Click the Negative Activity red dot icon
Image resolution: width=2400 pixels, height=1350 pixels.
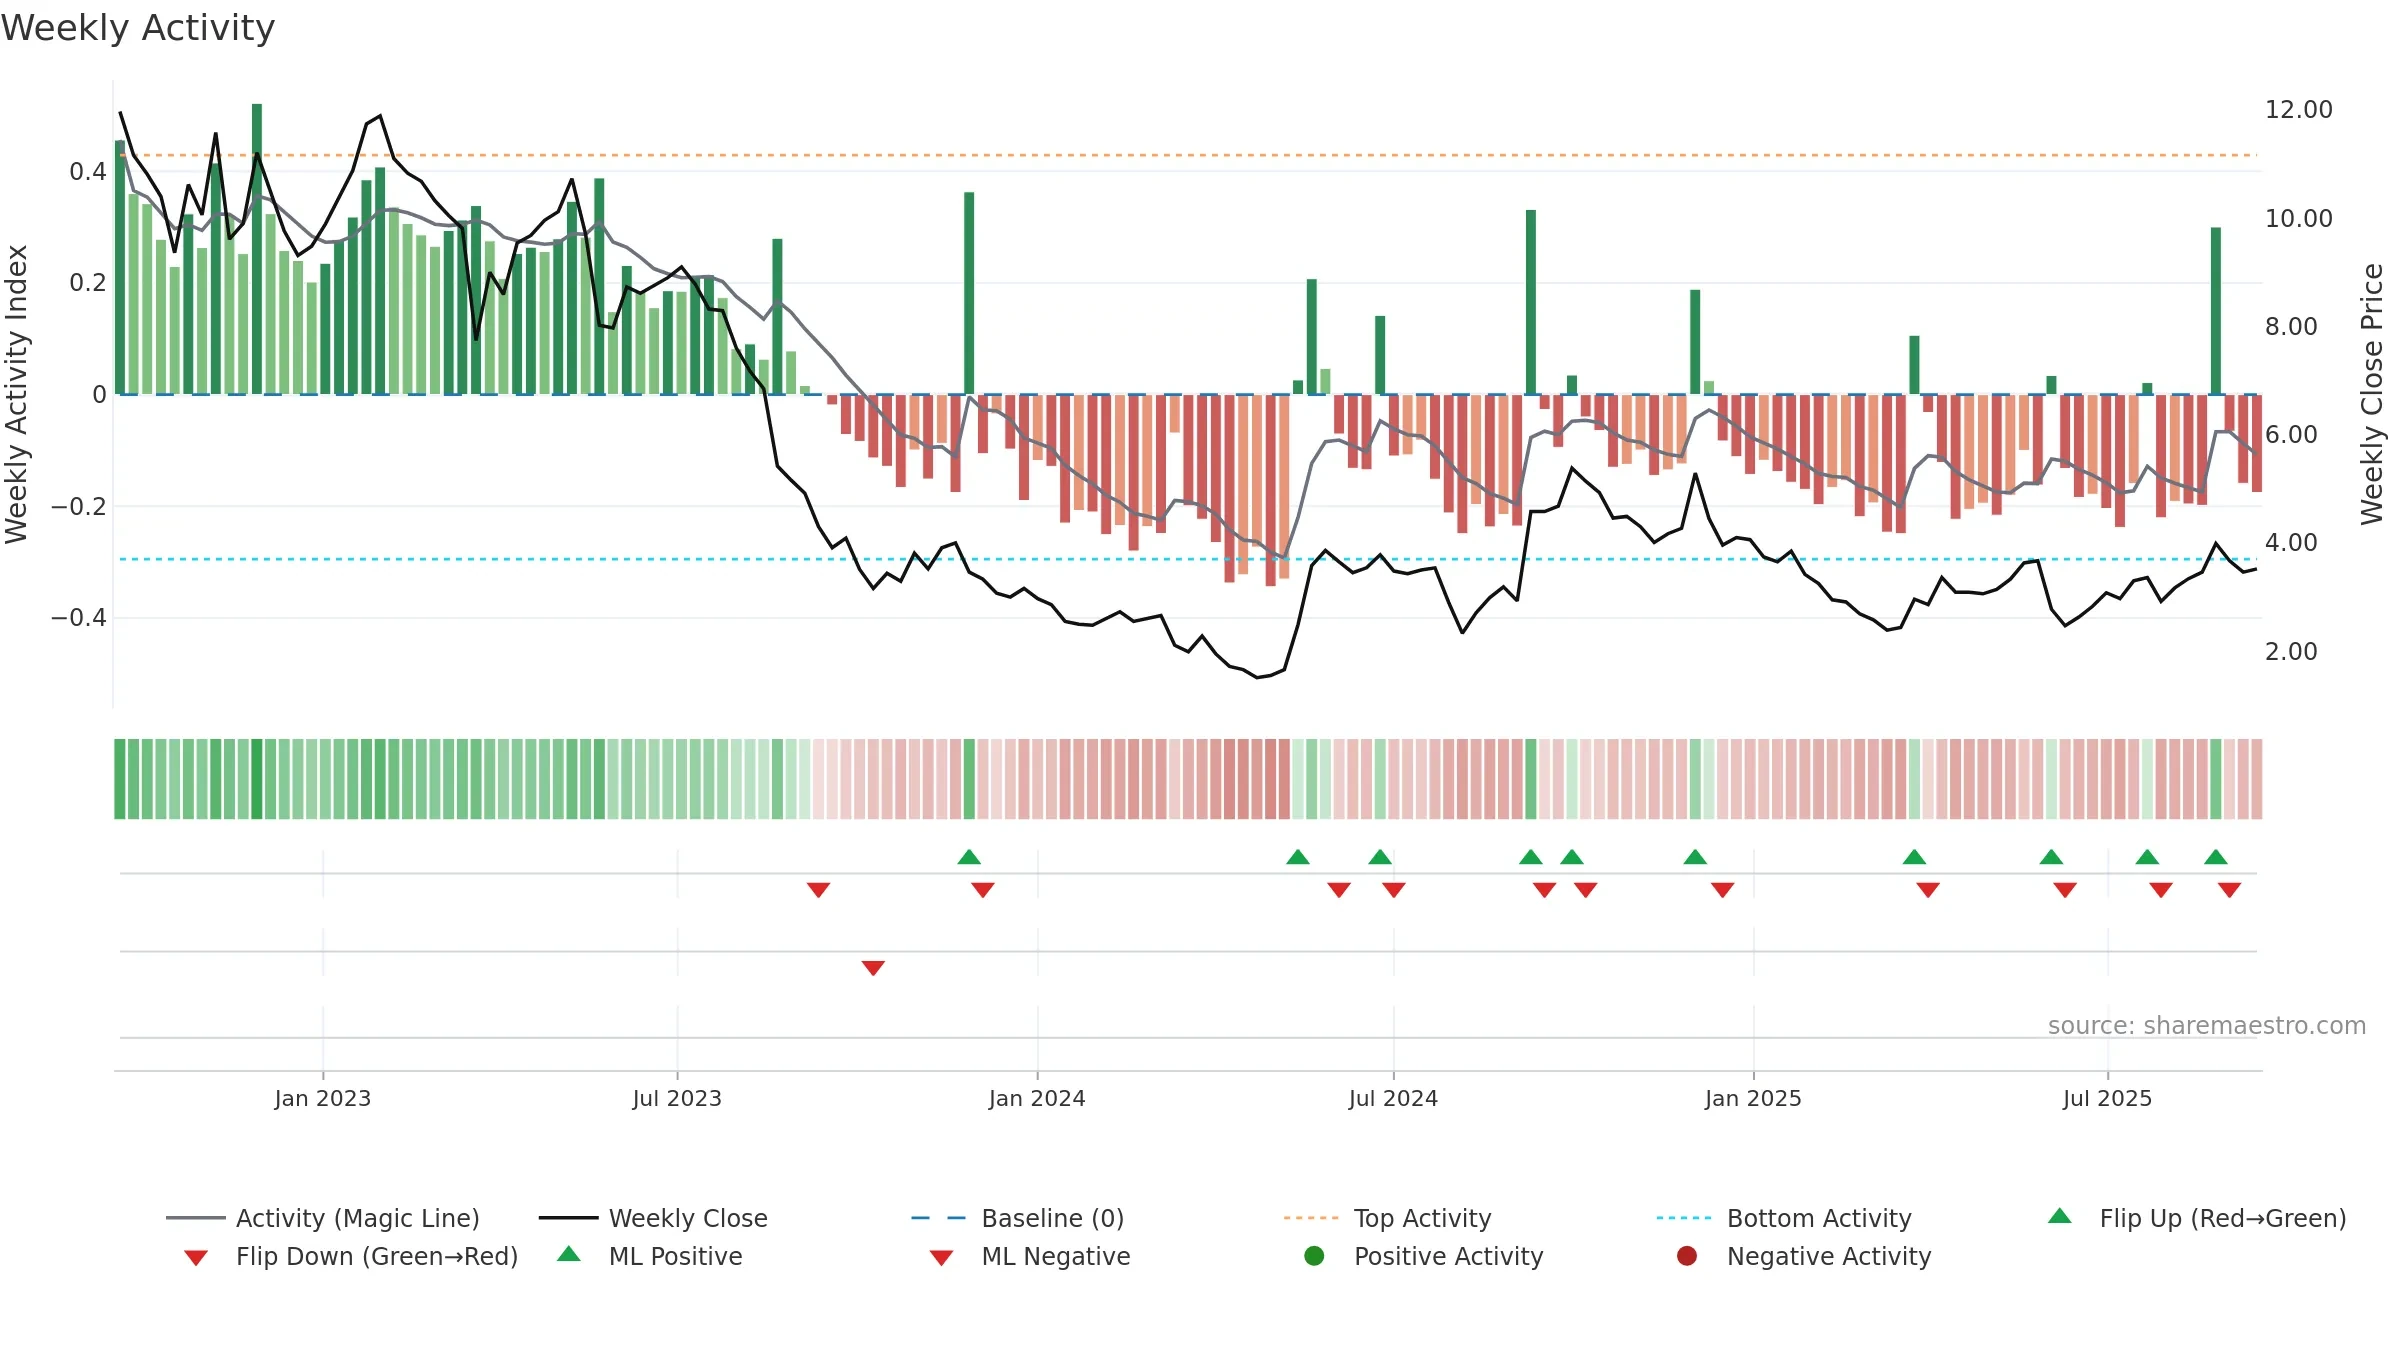point(1687,1256)
